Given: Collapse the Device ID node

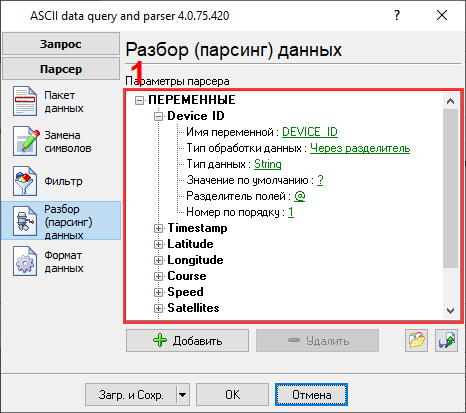Looking at the screenshot, I should coord(158,116).
